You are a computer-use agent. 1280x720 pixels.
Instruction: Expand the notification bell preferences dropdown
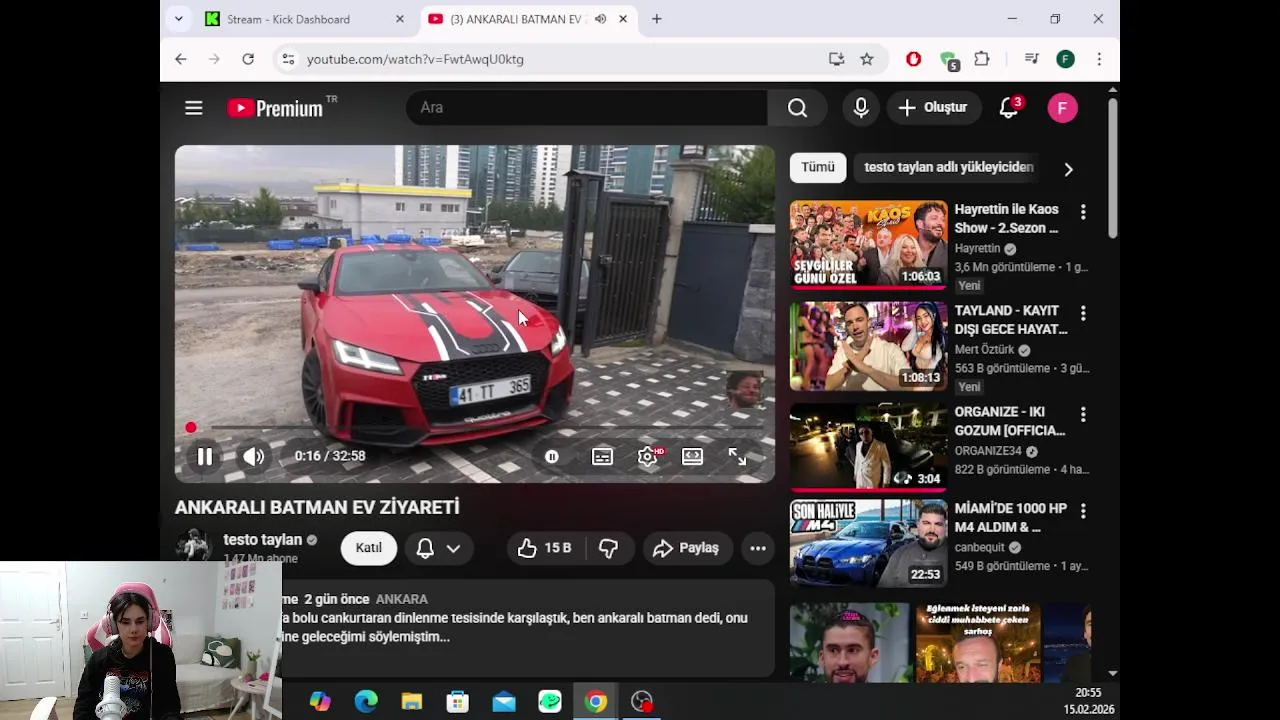pos(453,548)
